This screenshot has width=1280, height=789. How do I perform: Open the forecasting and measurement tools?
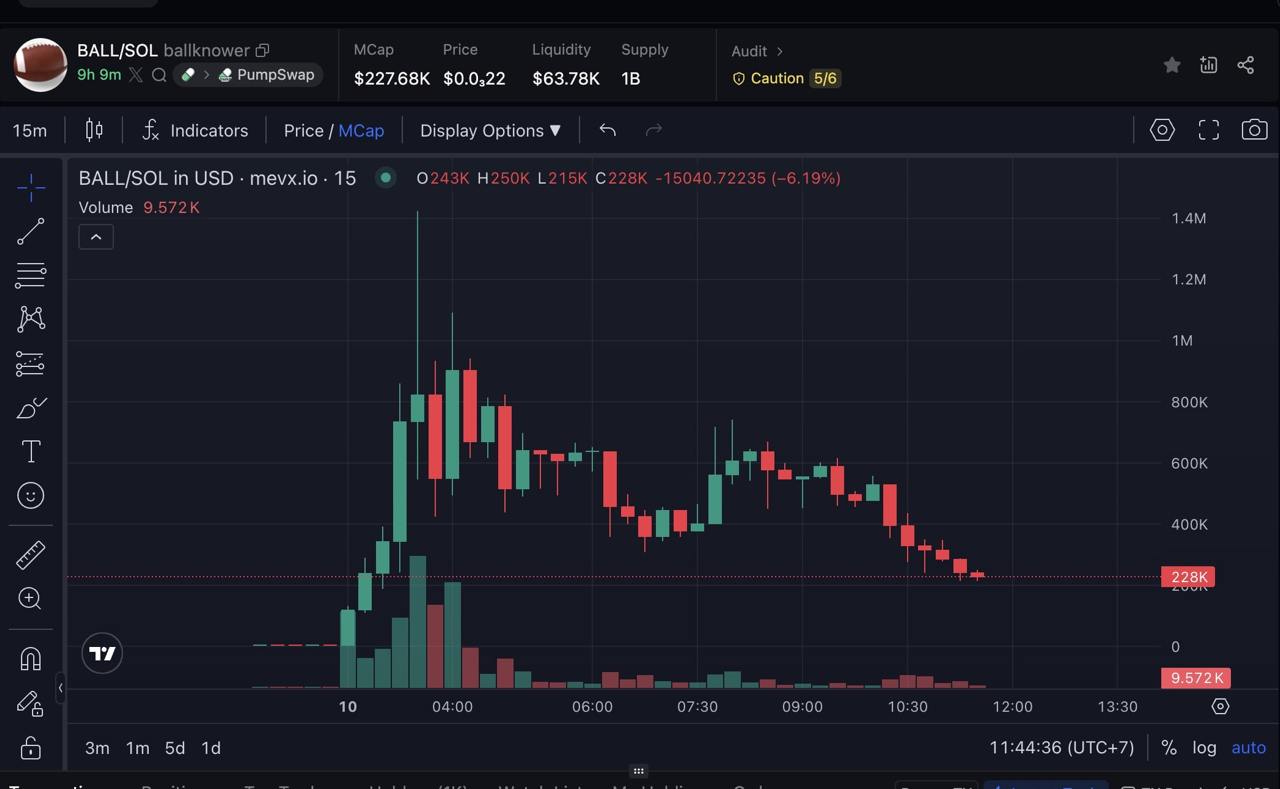click(x=31, y=364)
